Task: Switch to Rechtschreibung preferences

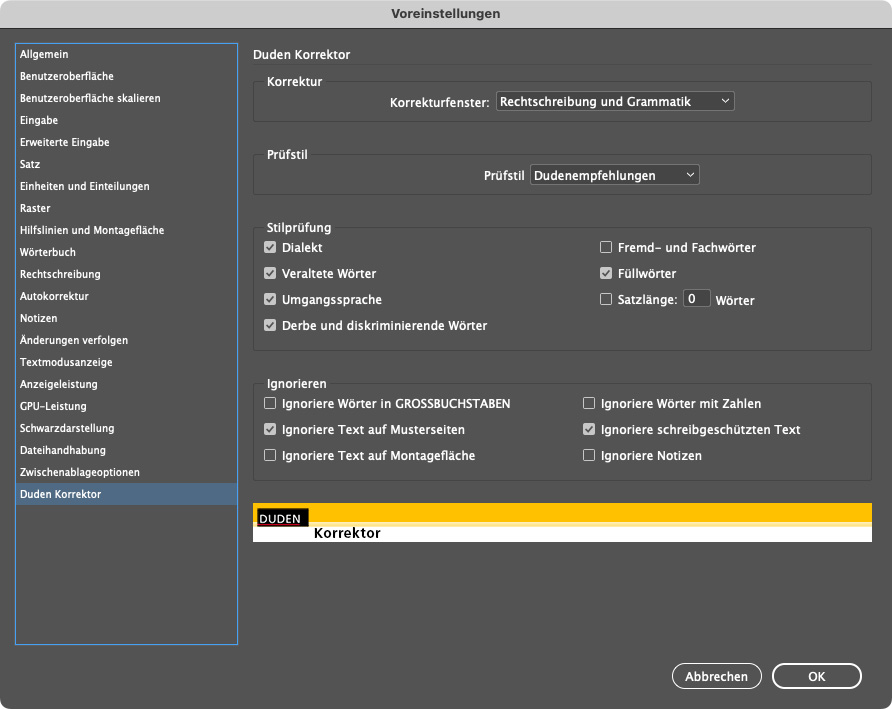Action: coord(60,274)
